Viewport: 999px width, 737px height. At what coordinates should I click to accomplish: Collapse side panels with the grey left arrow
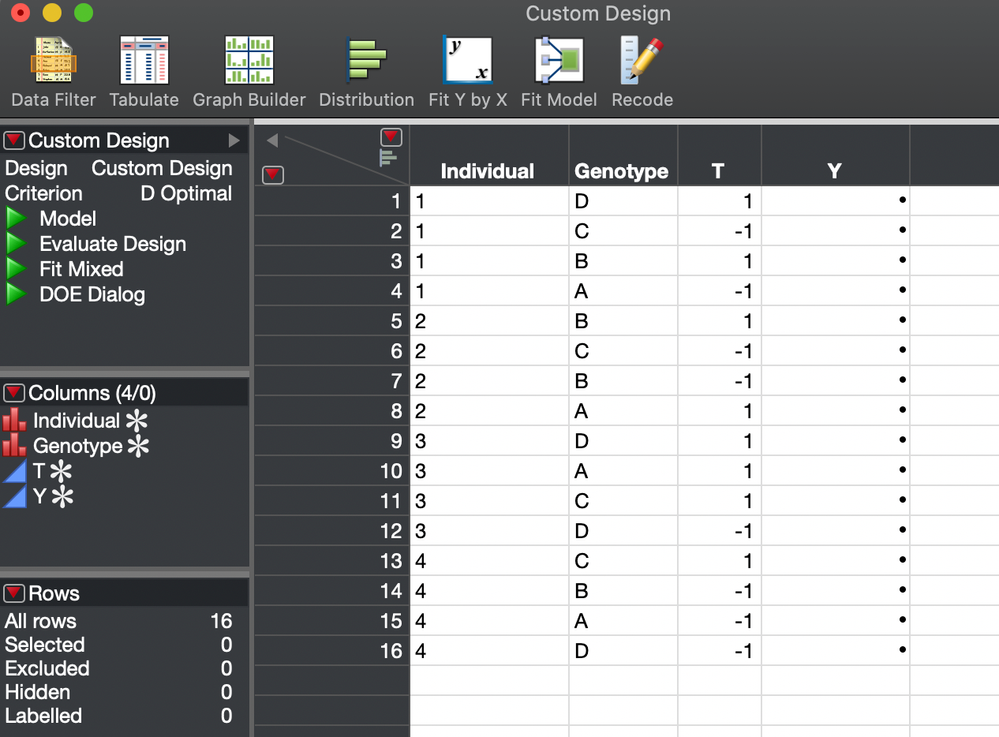273,140
